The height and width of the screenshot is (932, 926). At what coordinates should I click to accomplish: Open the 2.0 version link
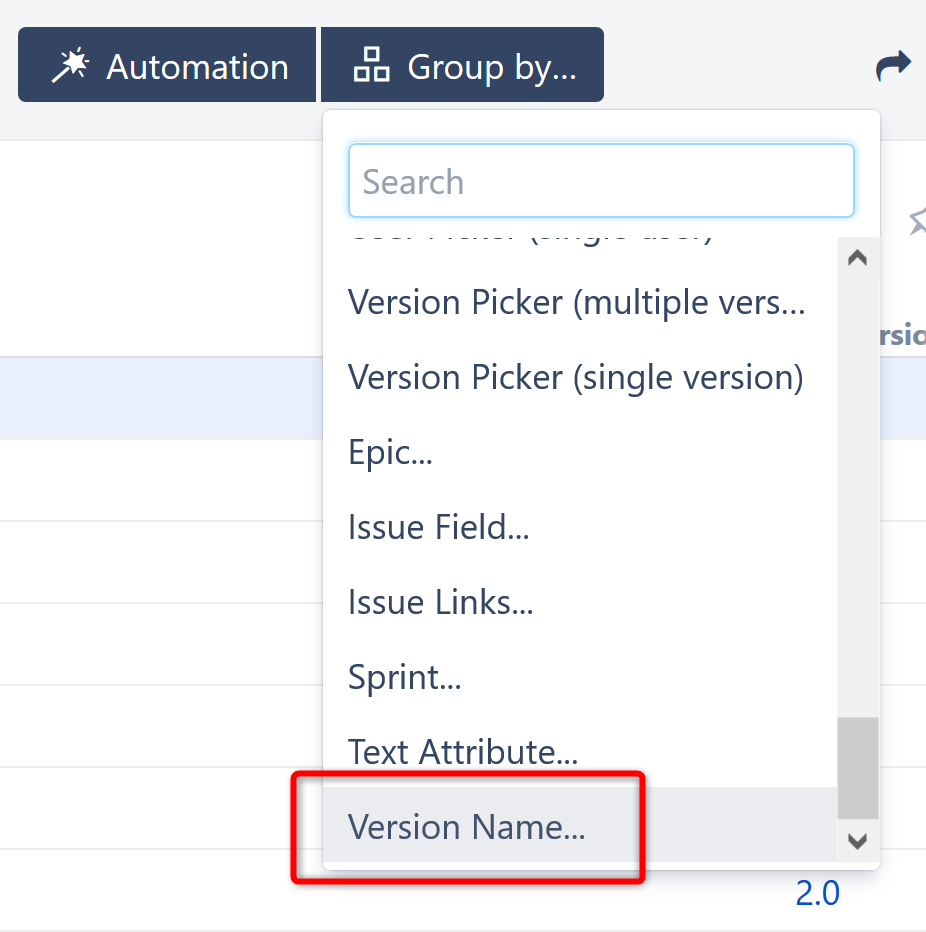tap(817, 893)
